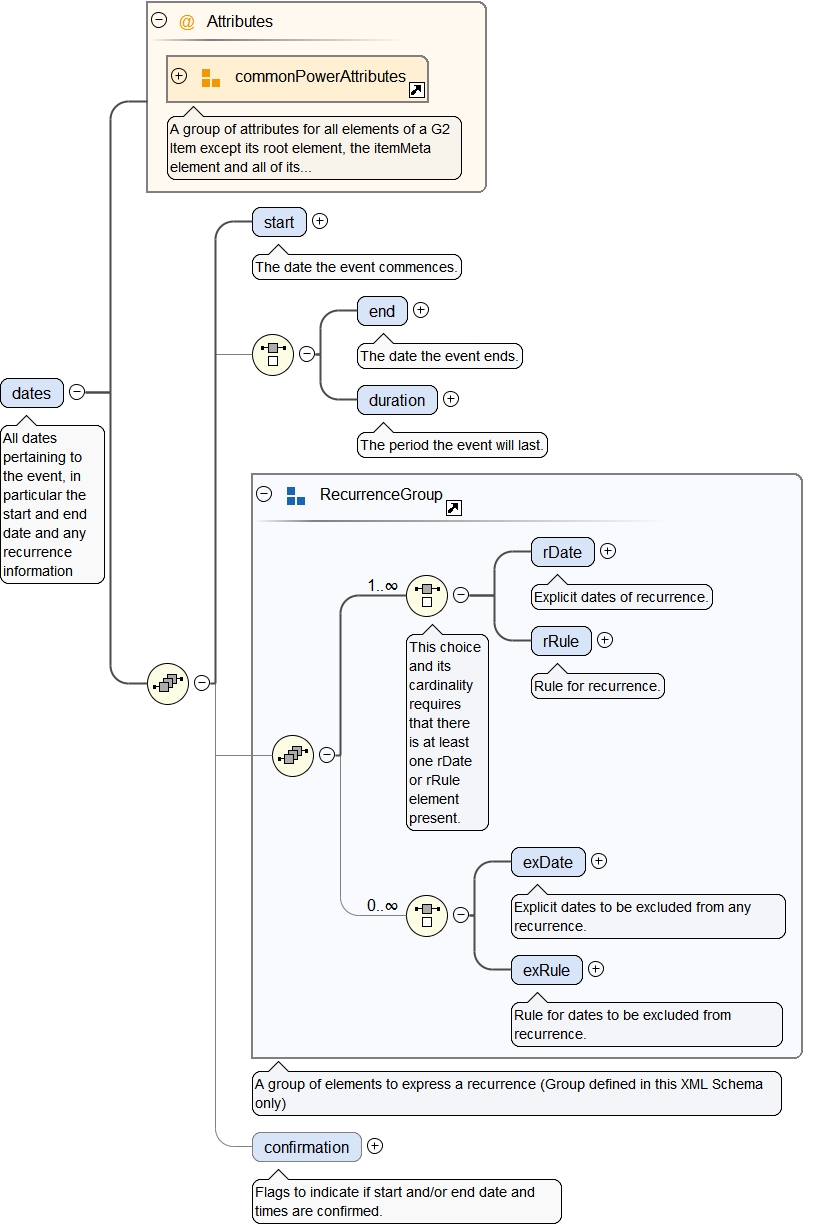The image size is (827, 1227).
Task: Click the choice compositor icon beside end element
Action: click(273, 354)
